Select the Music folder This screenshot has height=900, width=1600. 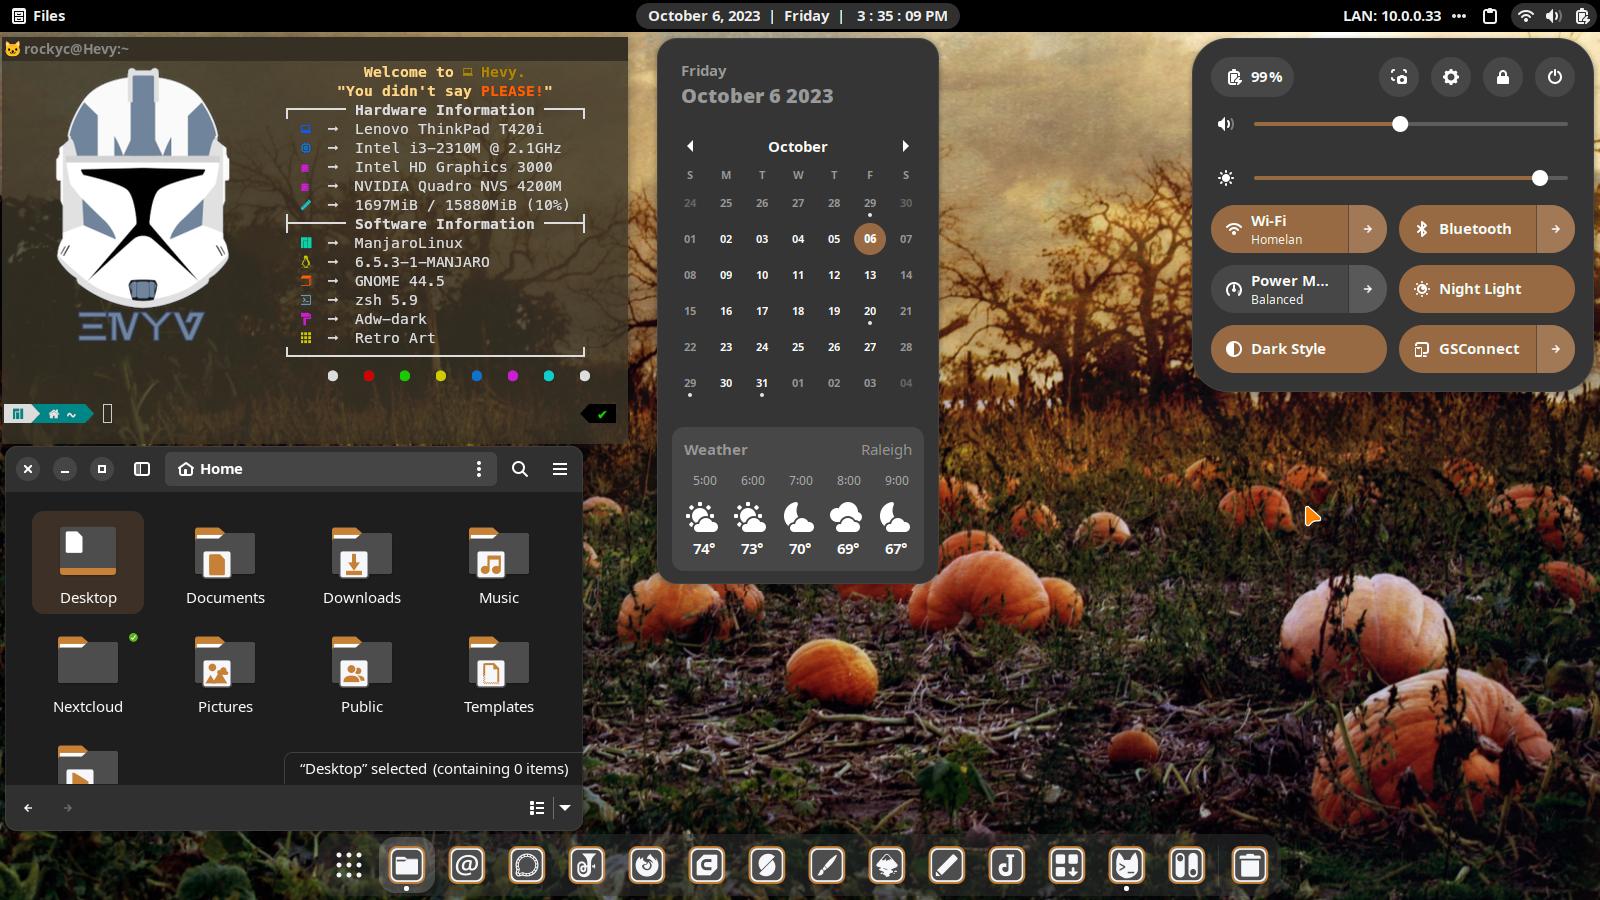point(499,564)
